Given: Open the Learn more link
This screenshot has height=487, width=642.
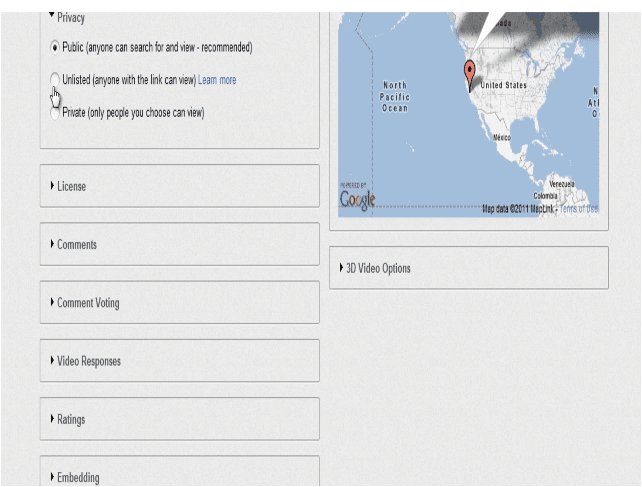Looking at the screenshot, I should click(x=217, y=80).
